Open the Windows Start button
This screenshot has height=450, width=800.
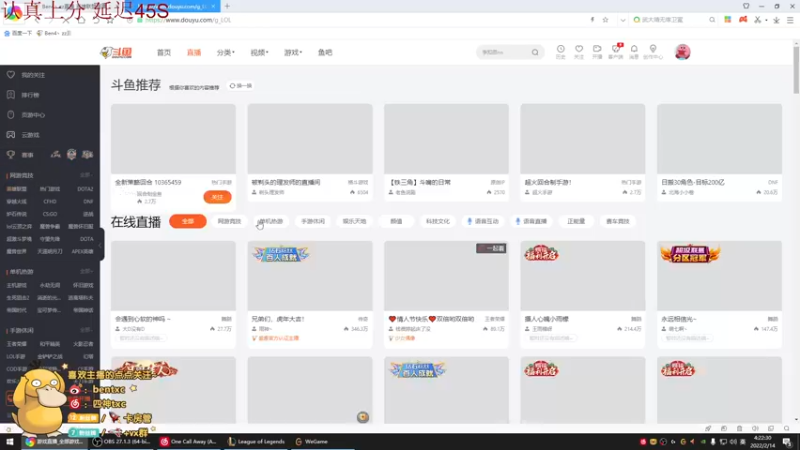pyautogui.click(x=10, y=442)
